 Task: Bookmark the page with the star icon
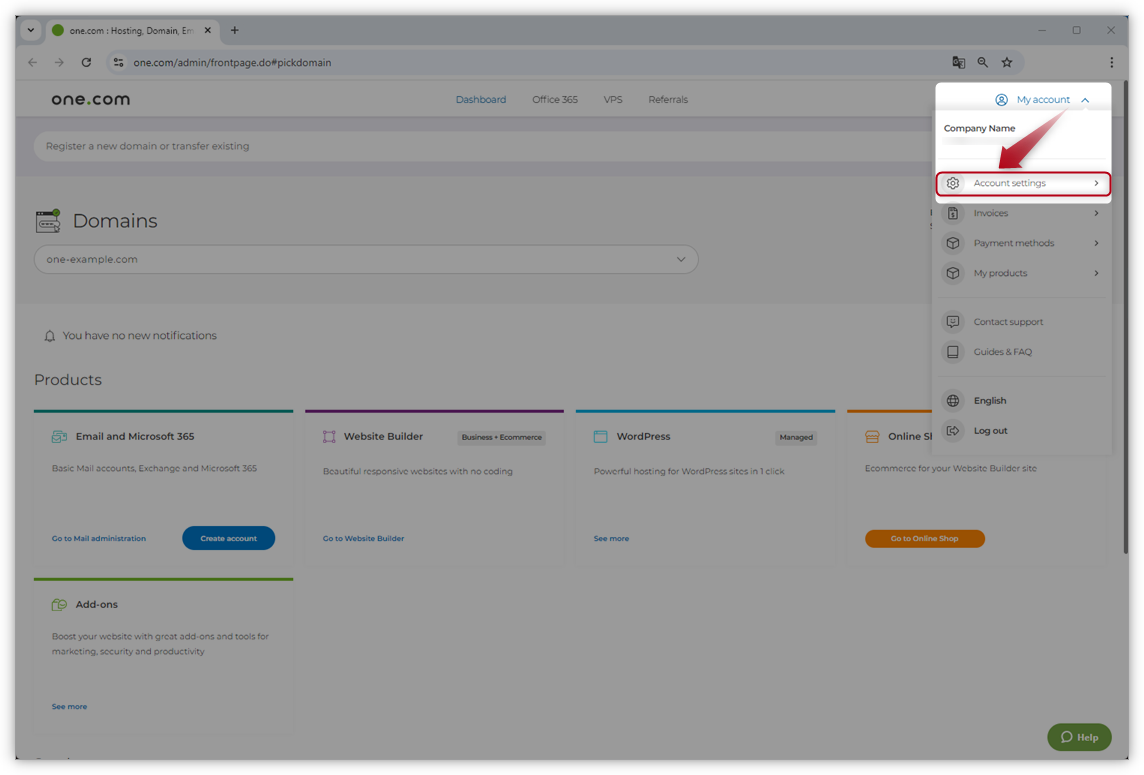point(1007,62)
